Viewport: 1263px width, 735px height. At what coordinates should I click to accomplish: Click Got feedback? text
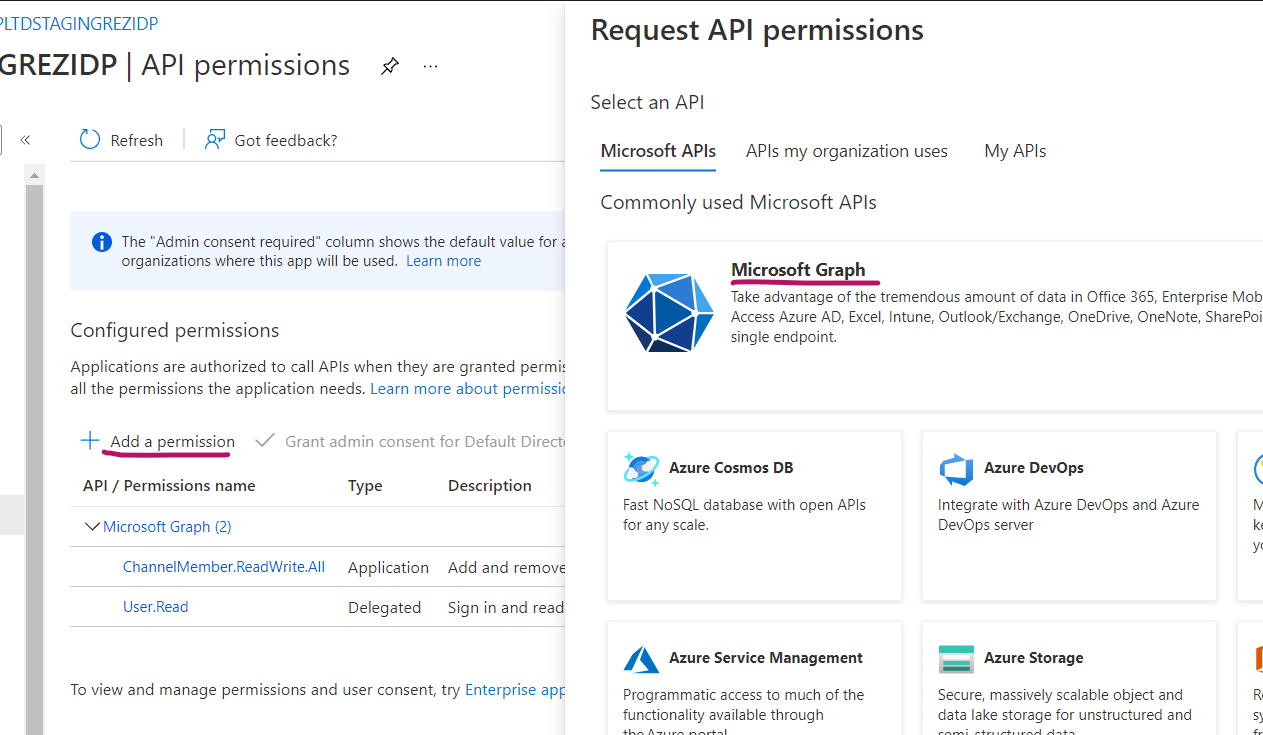286,141
